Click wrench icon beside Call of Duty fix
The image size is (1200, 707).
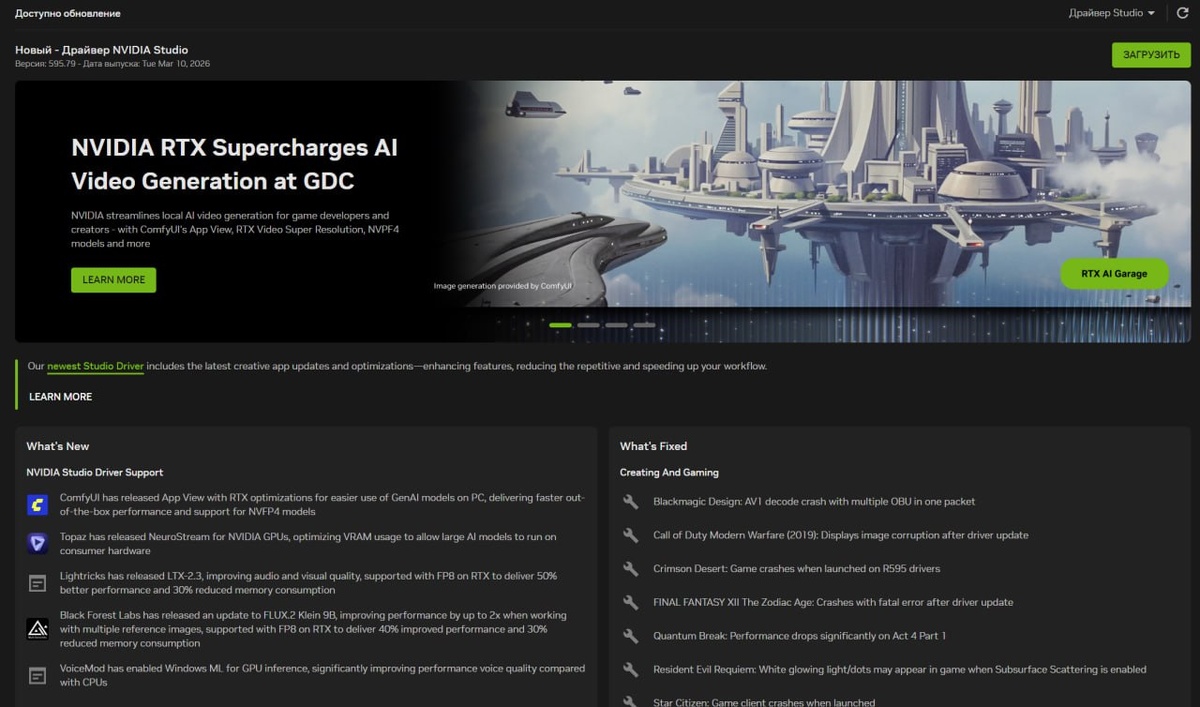630,535
